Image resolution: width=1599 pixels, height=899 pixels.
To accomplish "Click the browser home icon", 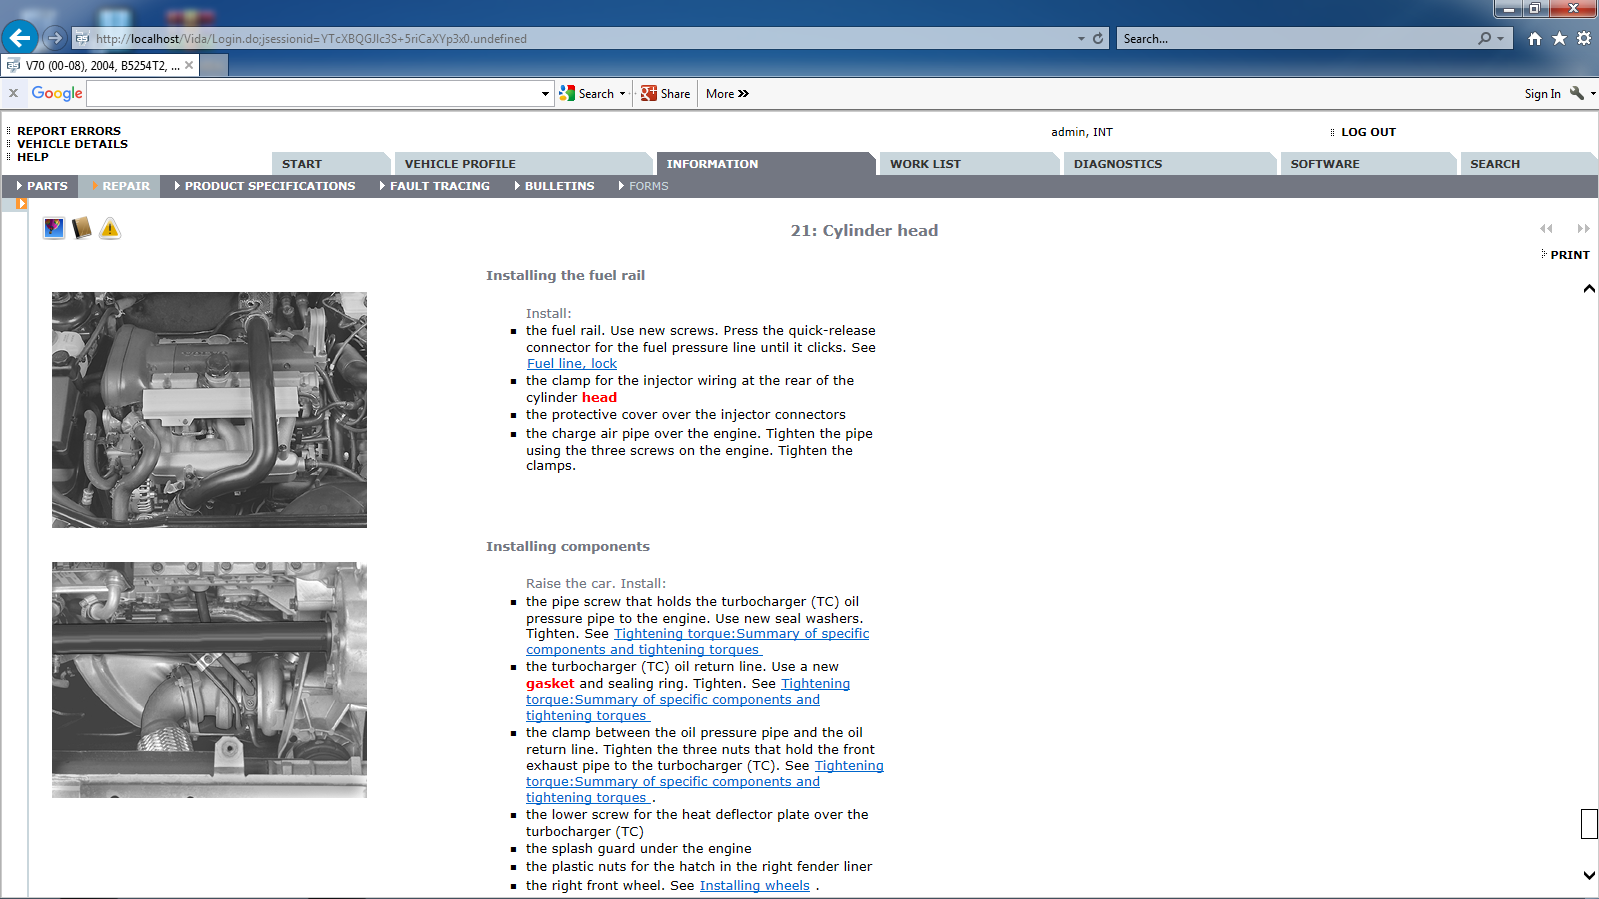I will 1534,39.
